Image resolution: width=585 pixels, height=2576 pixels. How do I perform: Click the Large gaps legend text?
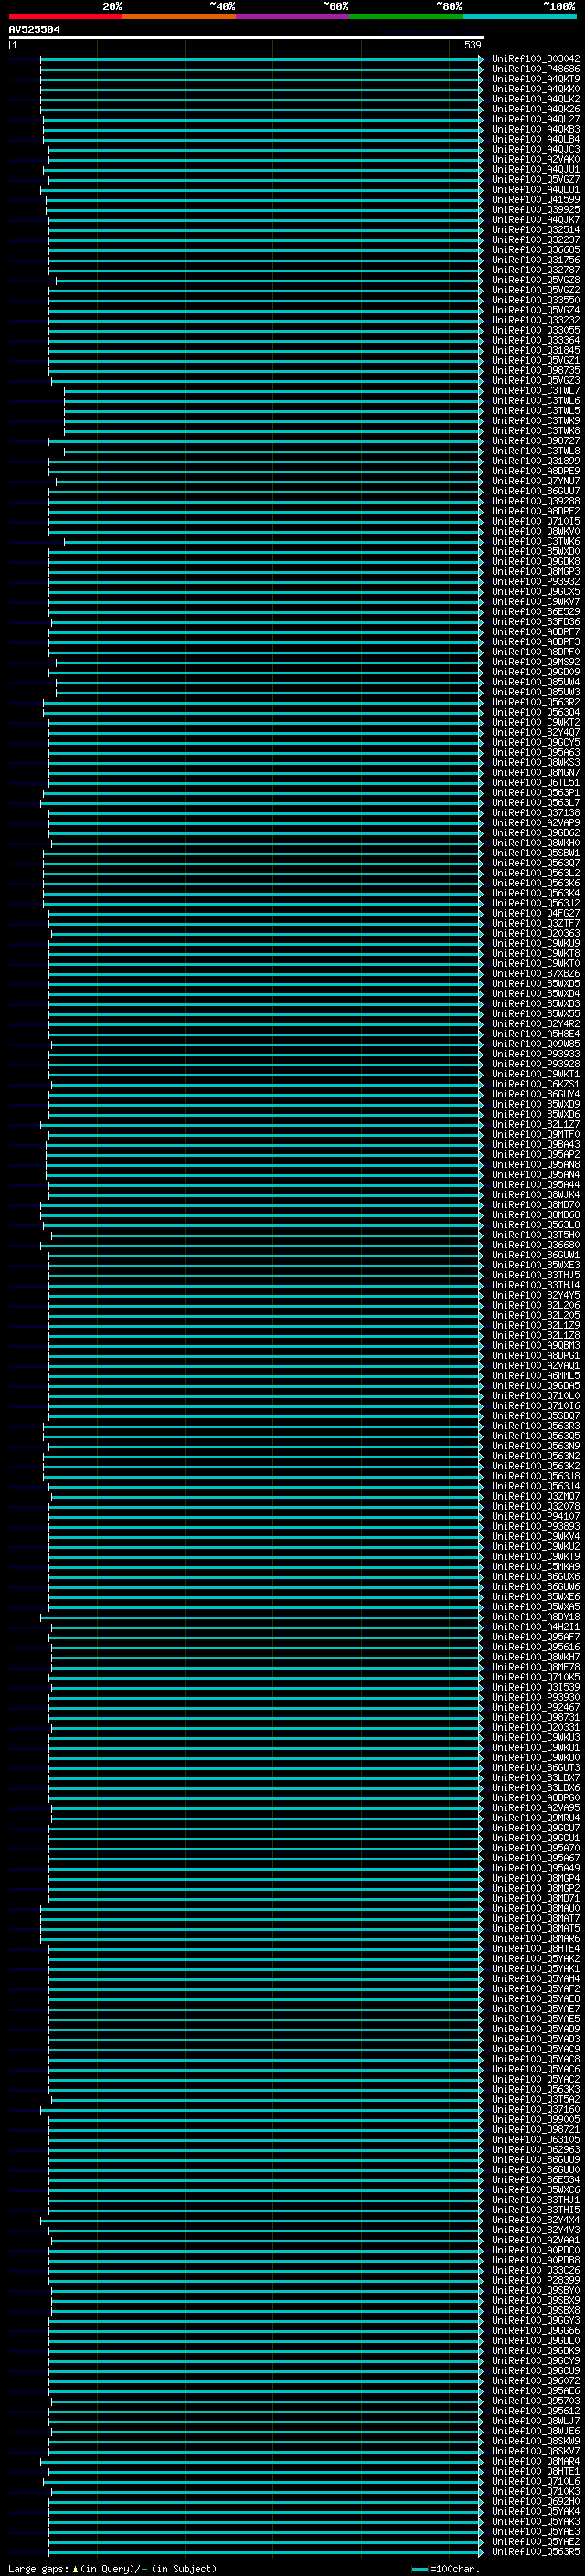click(112, 2568)
